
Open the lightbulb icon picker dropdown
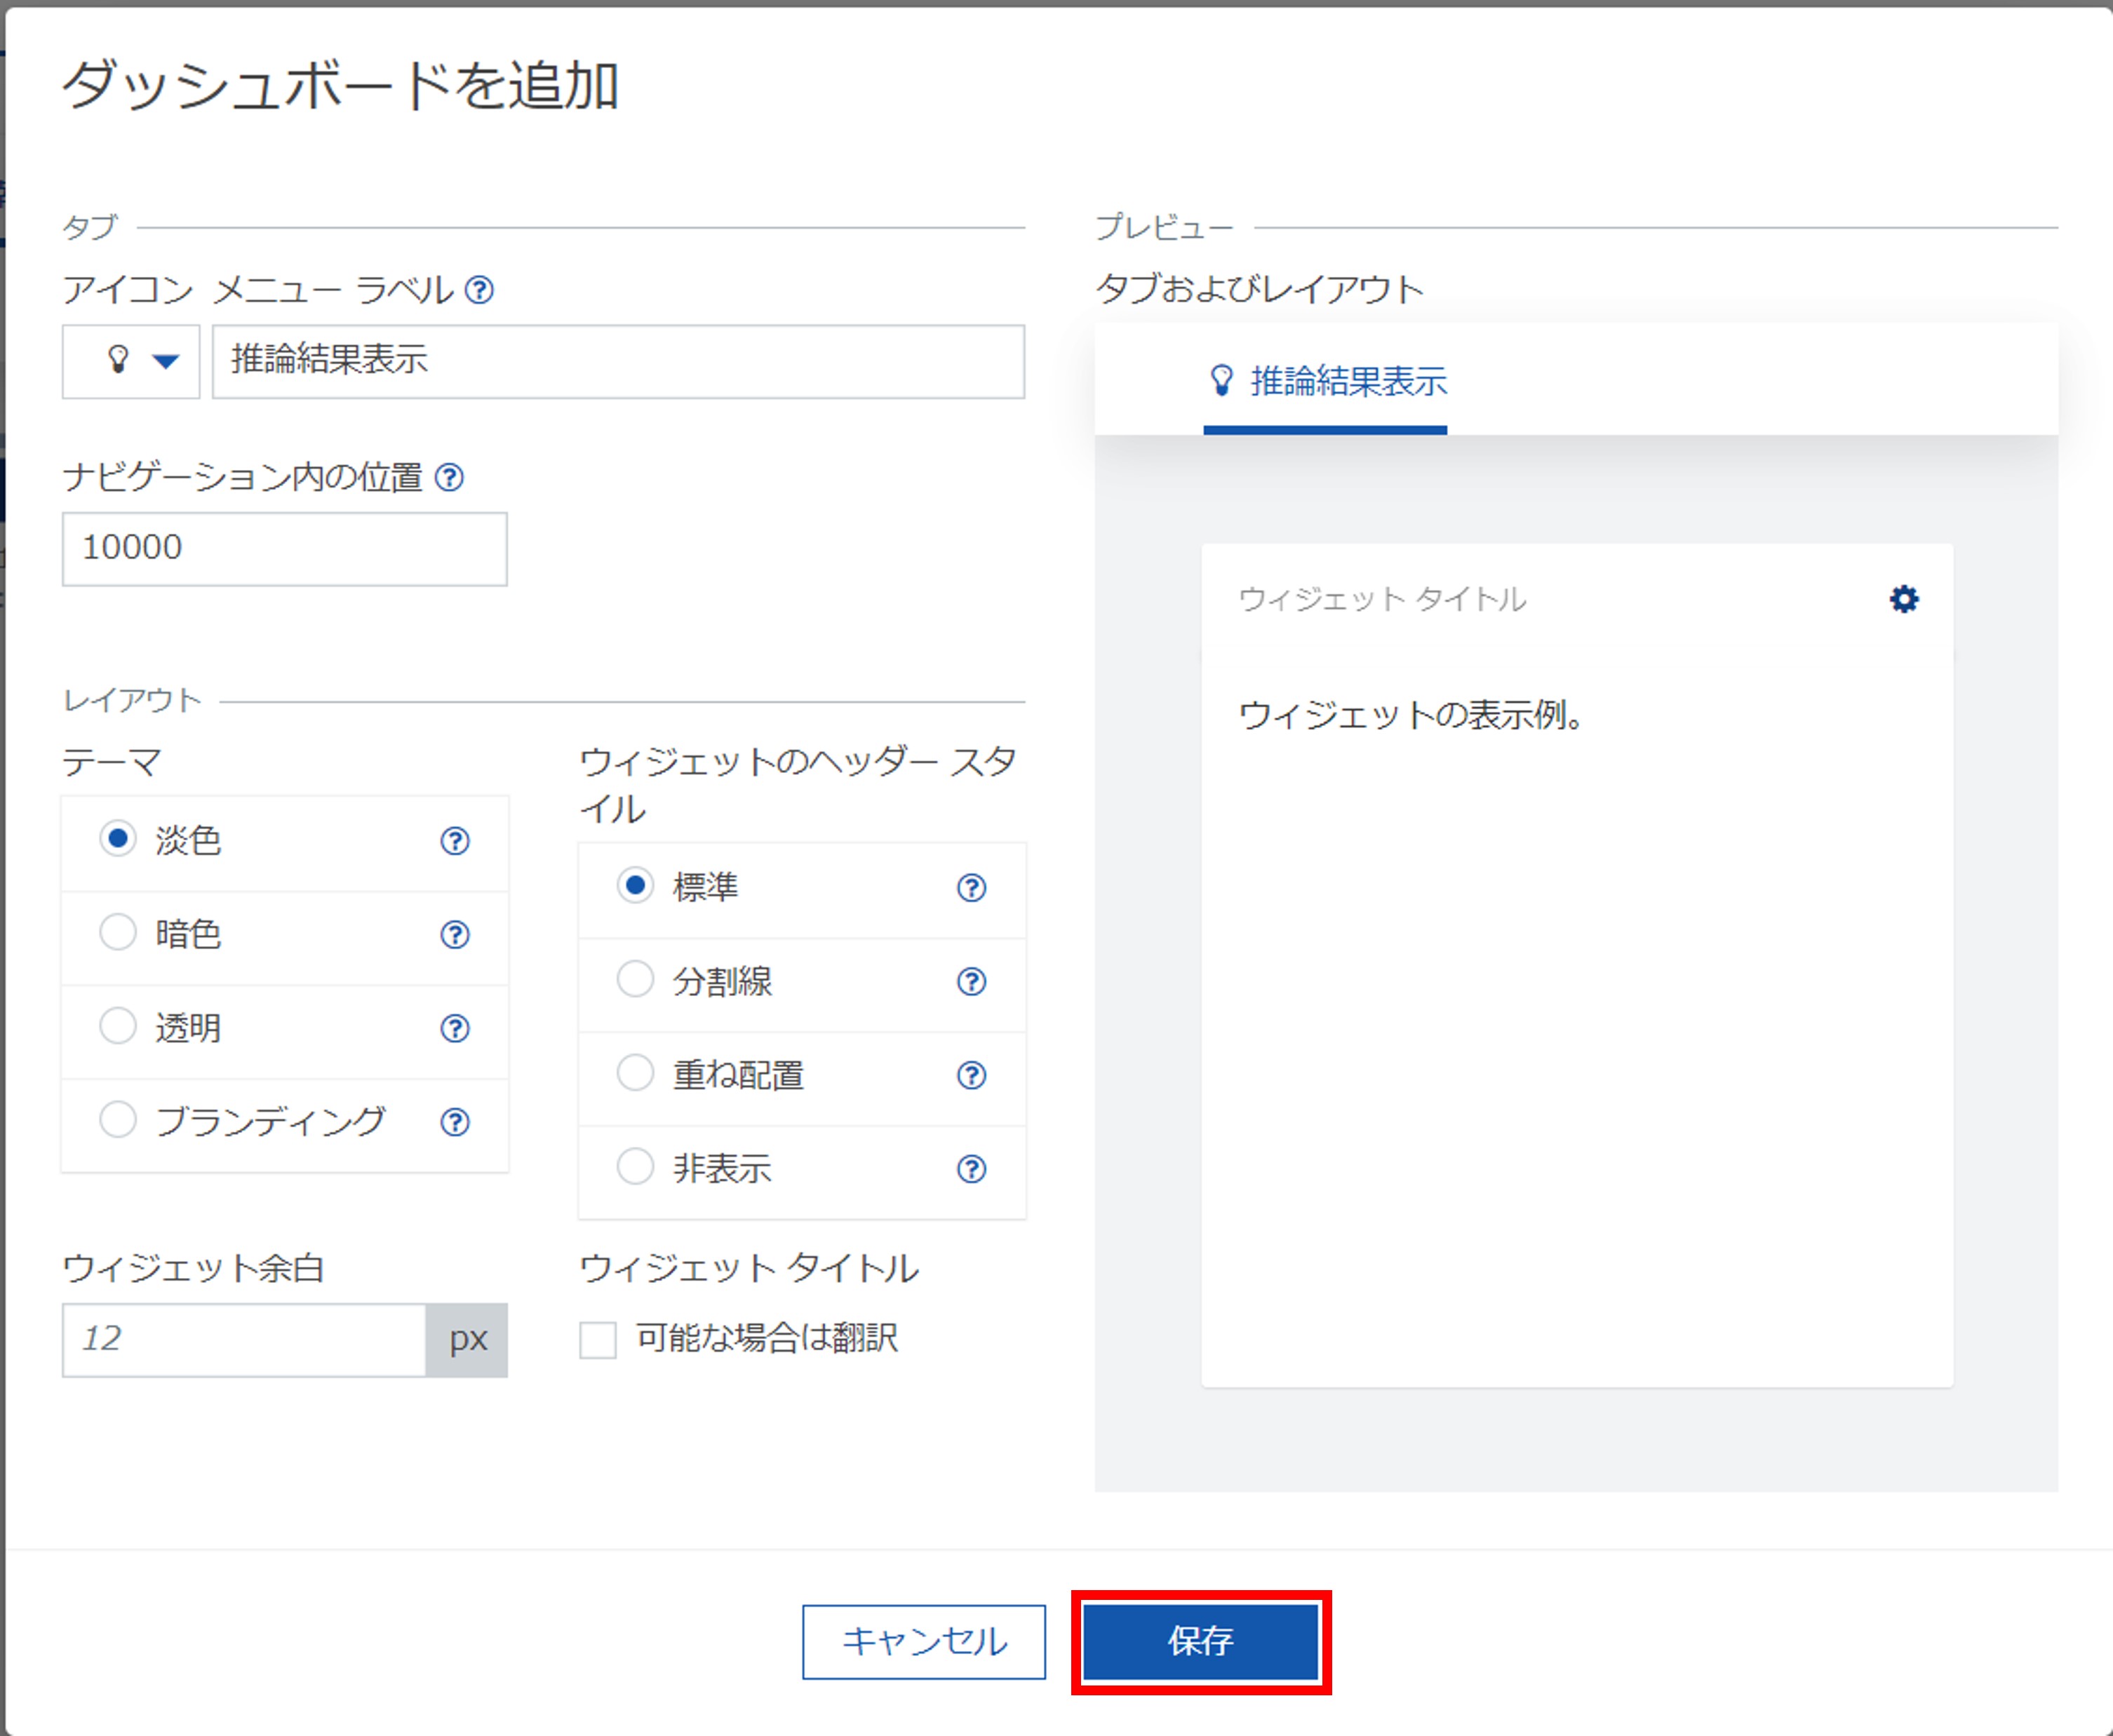(x=131, y=361)
